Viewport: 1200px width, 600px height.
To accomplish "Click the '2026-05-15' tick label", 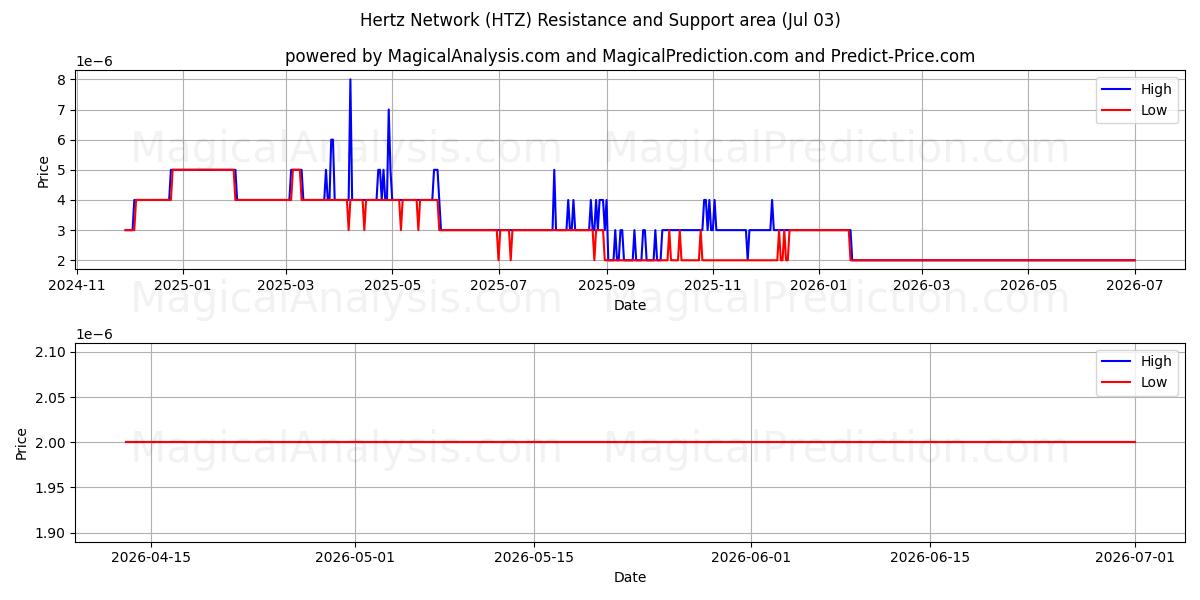I will coord(534,557).
